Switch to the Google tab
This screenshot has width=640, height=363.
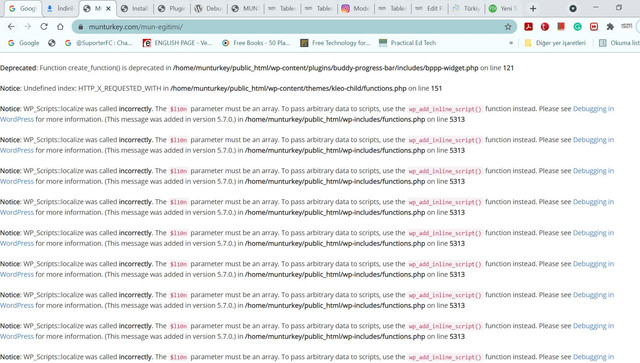[22, 9]
